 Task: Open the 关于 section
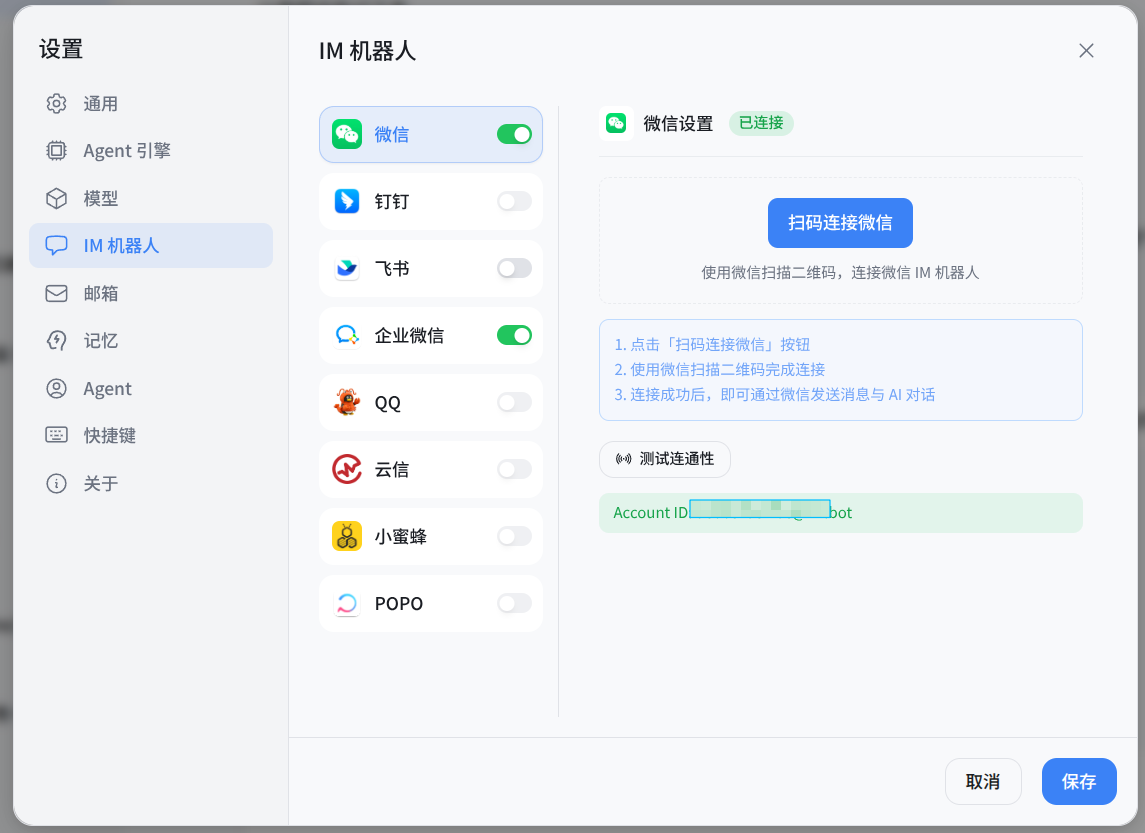tap(150, 483)
